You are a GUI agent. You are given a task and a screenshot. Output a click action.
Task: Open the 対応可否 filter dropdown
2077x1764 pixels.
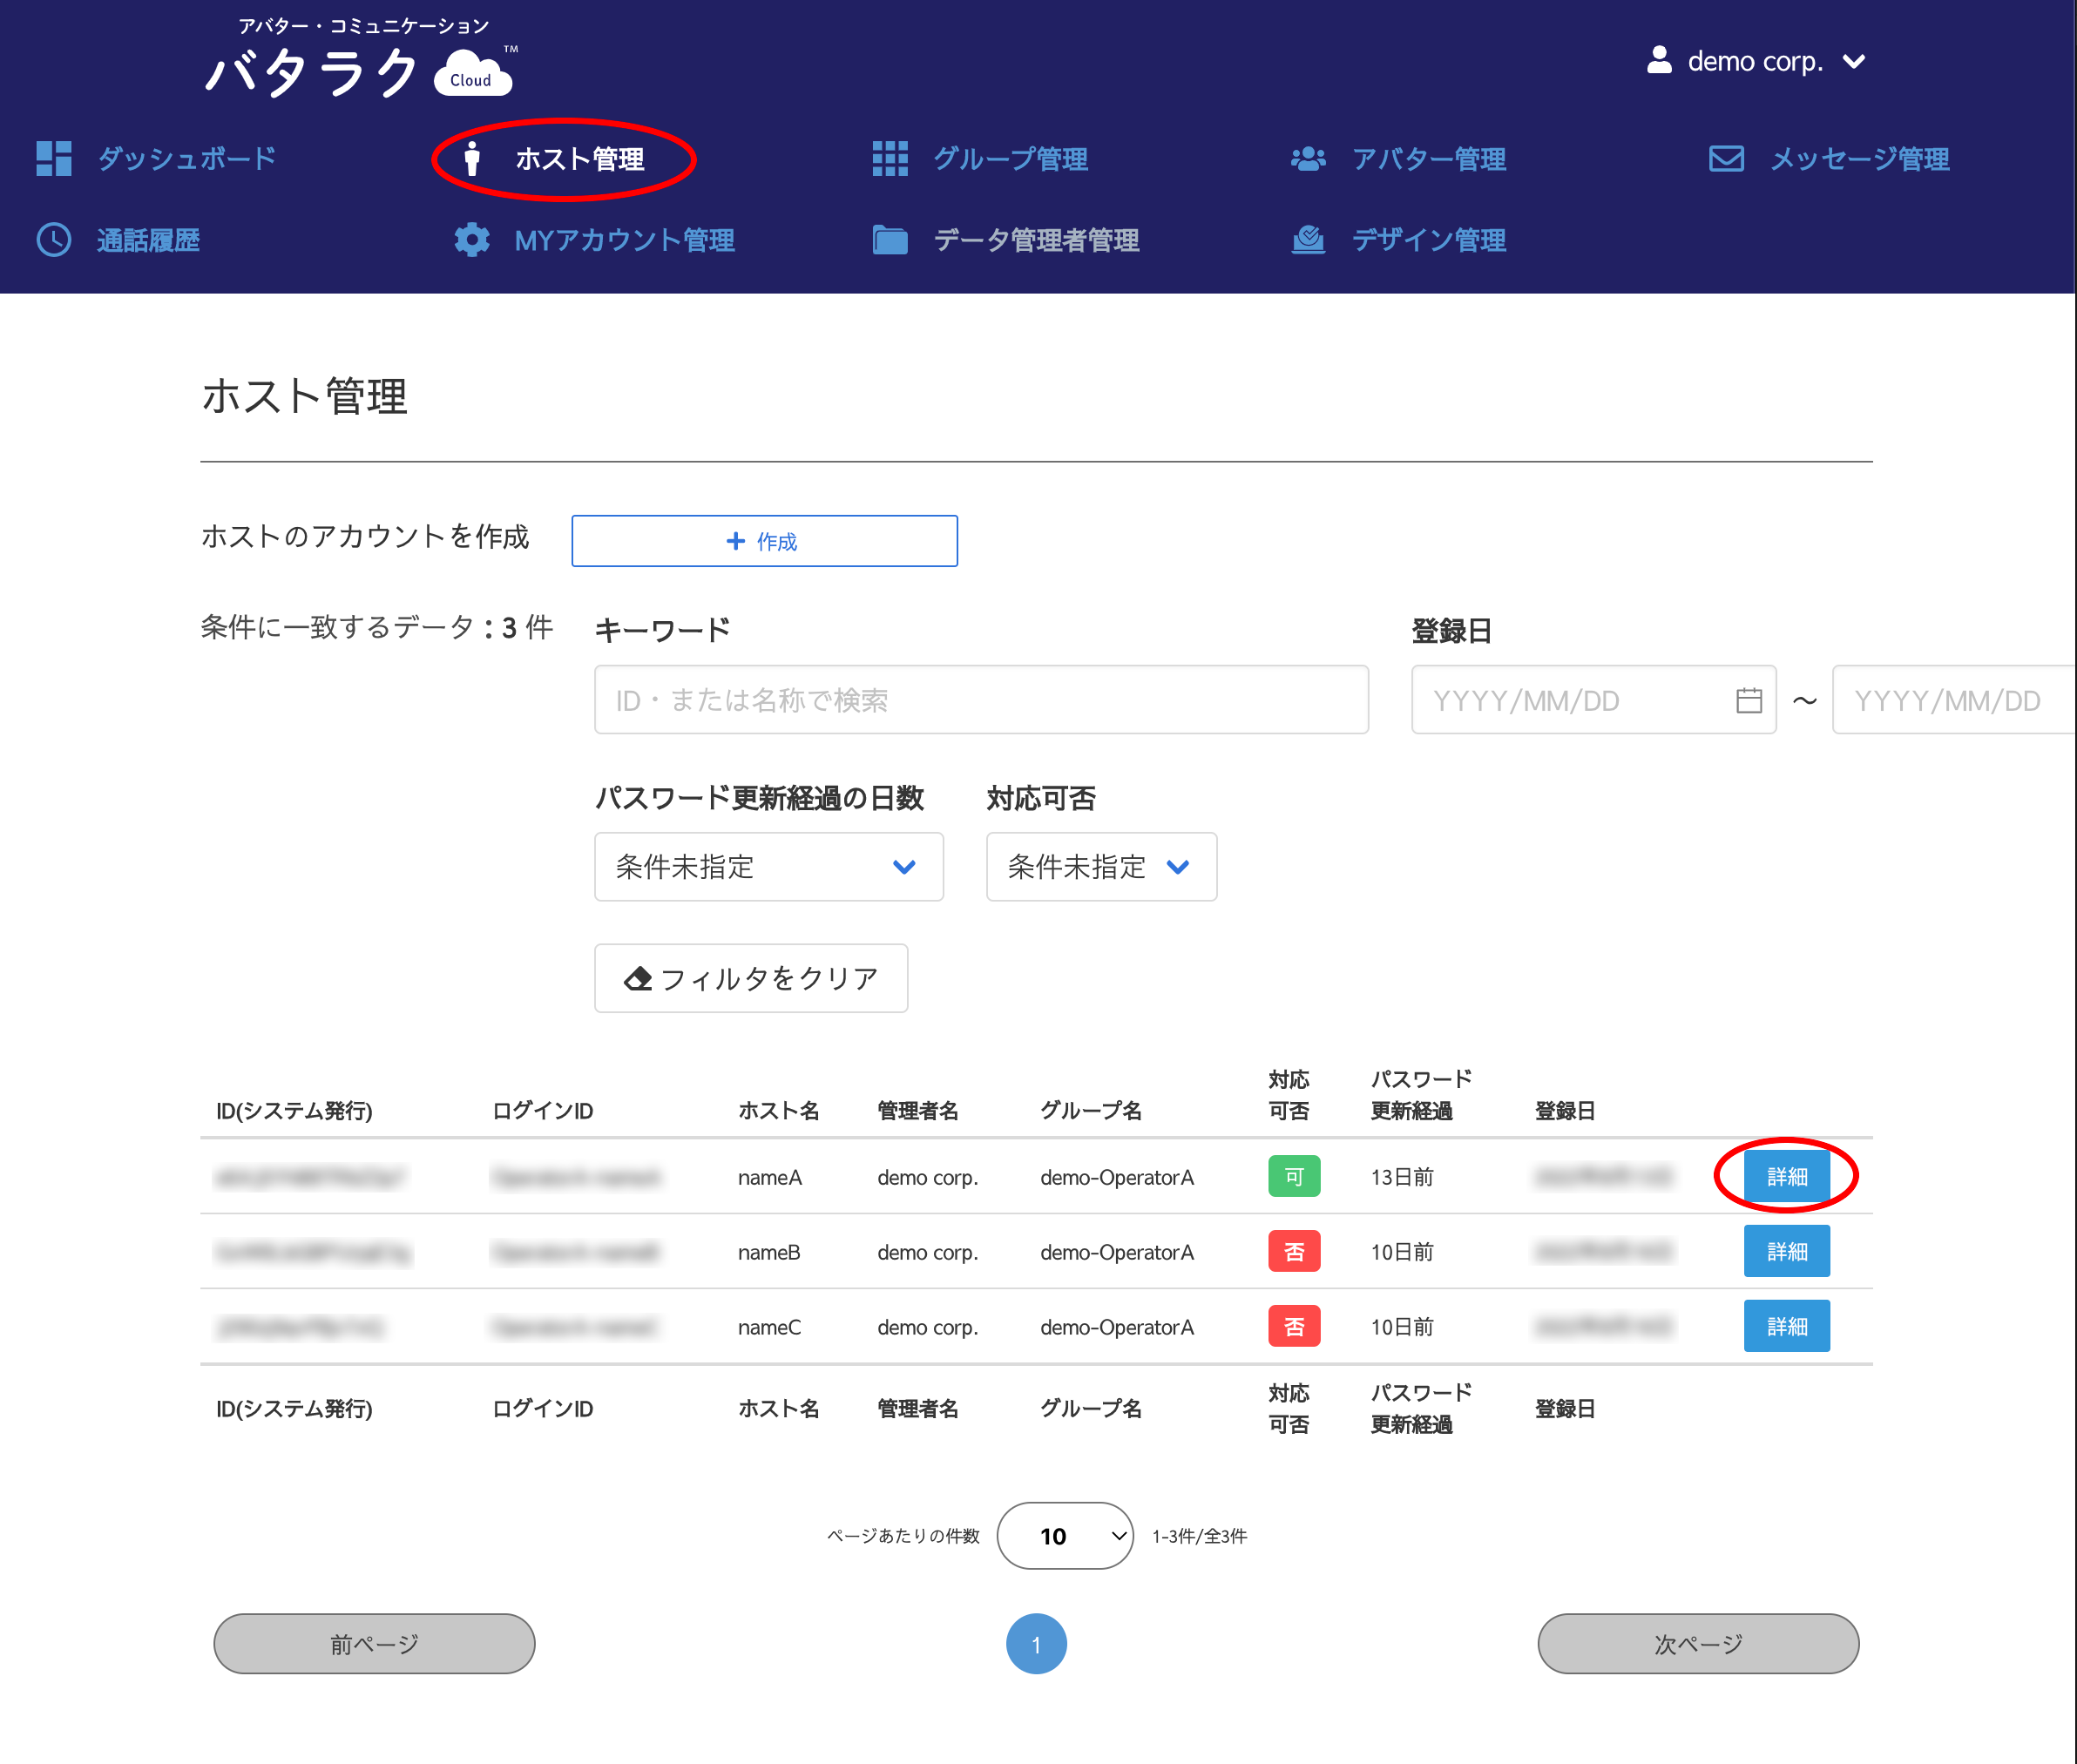[x=1100, y=867]
